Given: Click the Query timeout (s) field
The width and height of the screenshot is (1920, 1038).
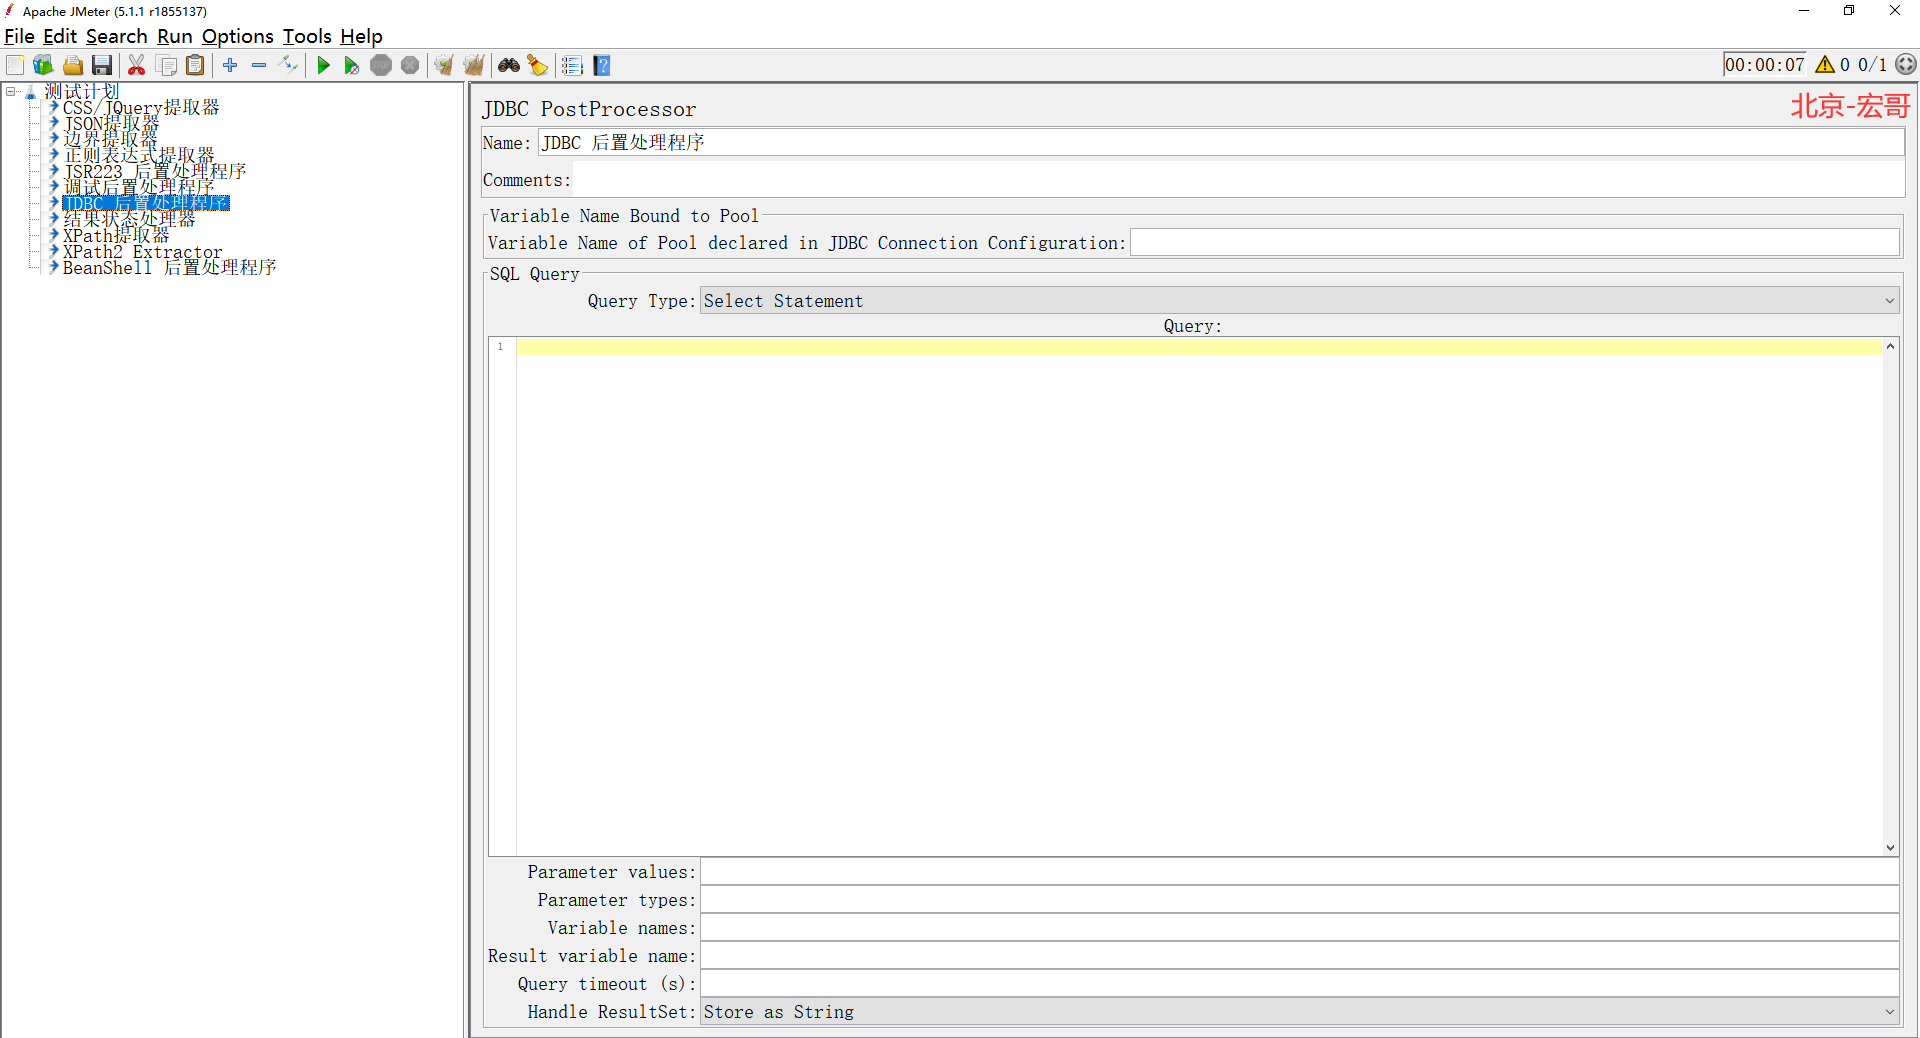Looking at the screenshot, I should pos(1299,984).
